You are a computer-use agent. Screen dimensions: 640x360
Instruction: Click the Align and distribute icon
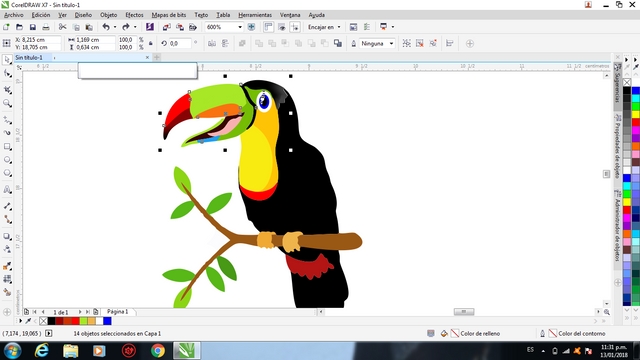pyautogui.click(x=449, y=43)
